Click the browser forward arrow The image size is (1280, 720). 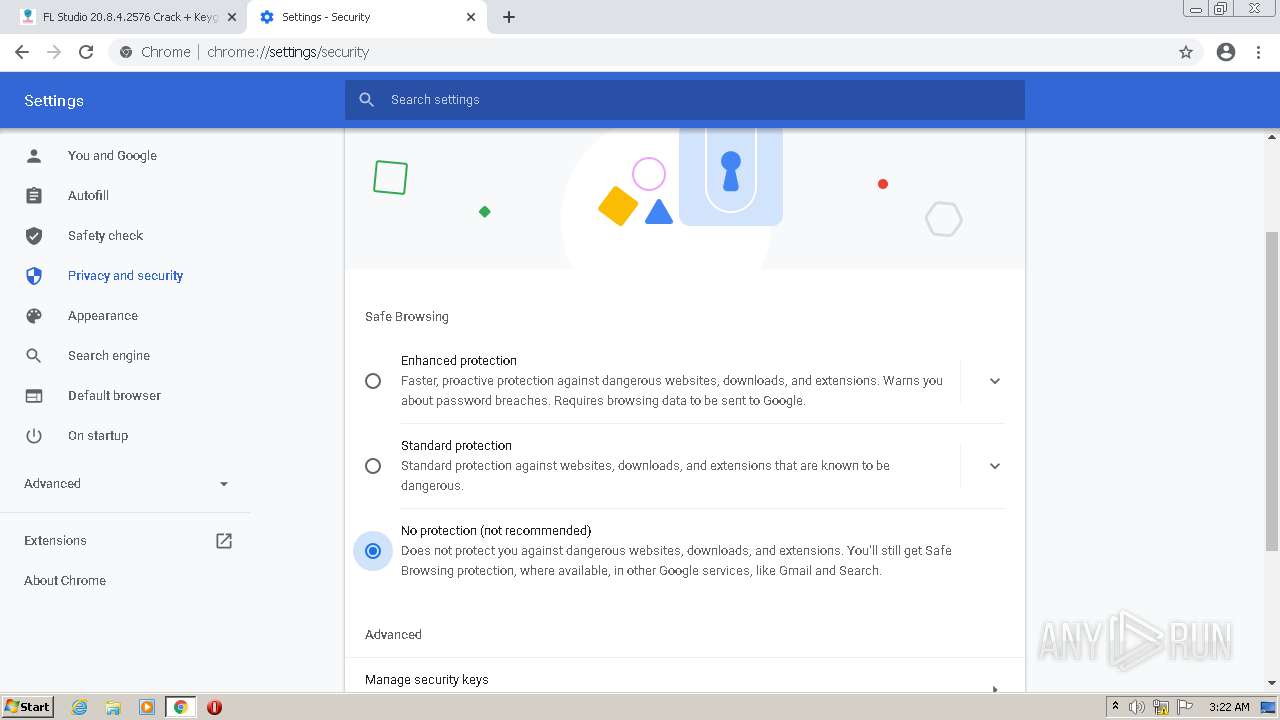click(x=54, y=52)
